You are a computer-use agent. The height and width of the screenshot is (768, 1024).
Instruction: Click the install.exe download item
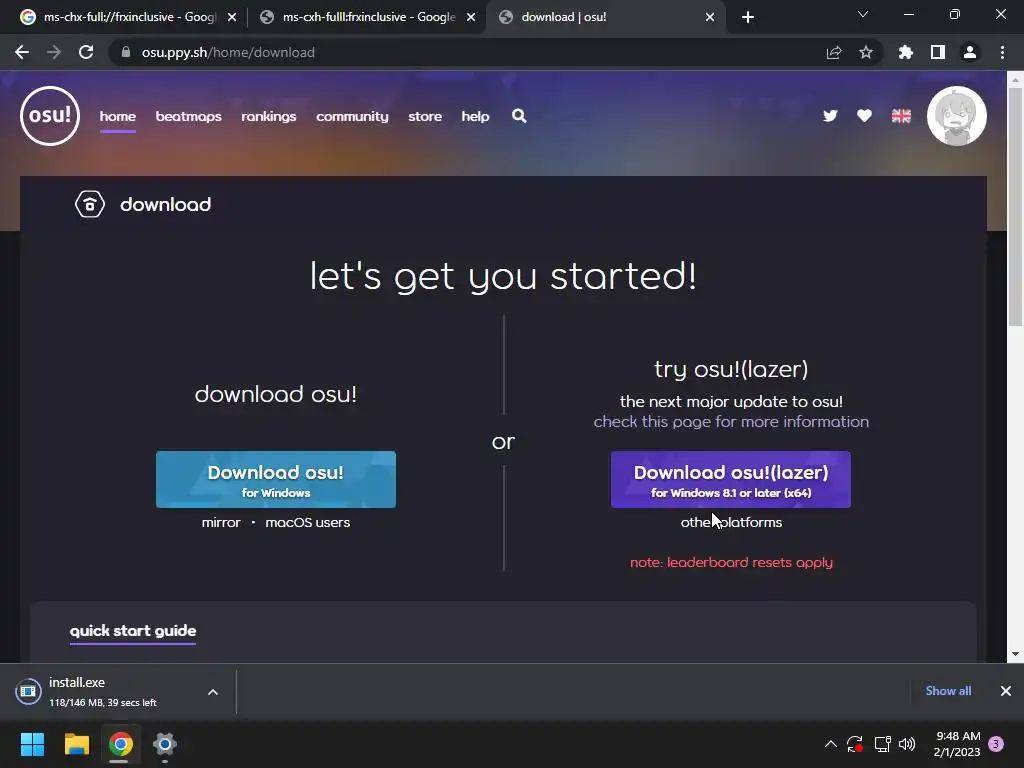tap(104, 692)
